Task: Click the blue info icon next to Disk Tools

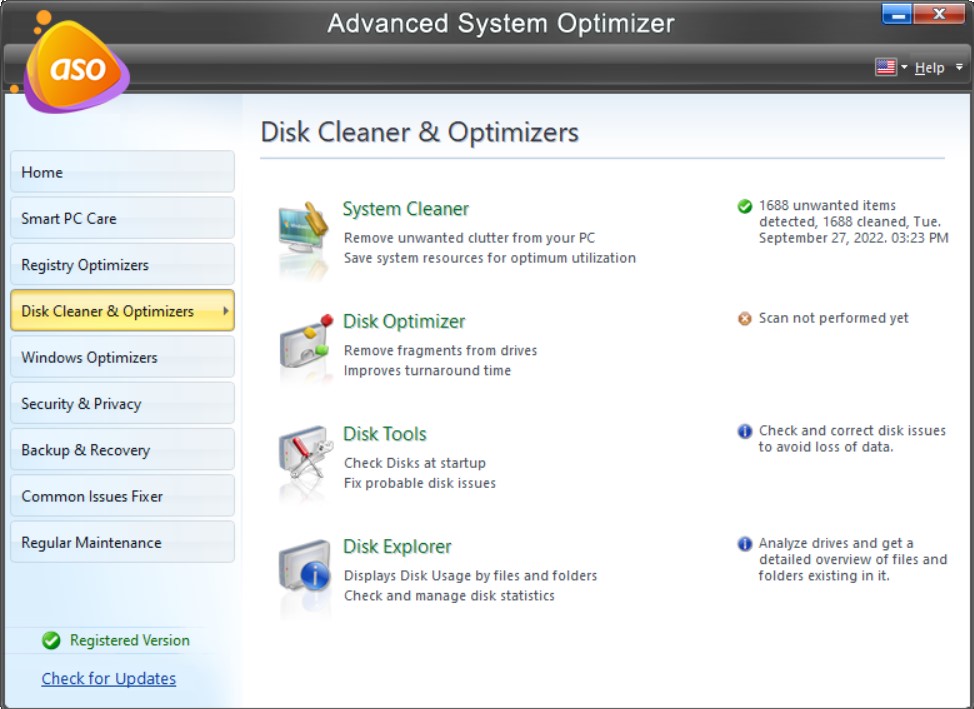Action: click(x=744, y=431)
